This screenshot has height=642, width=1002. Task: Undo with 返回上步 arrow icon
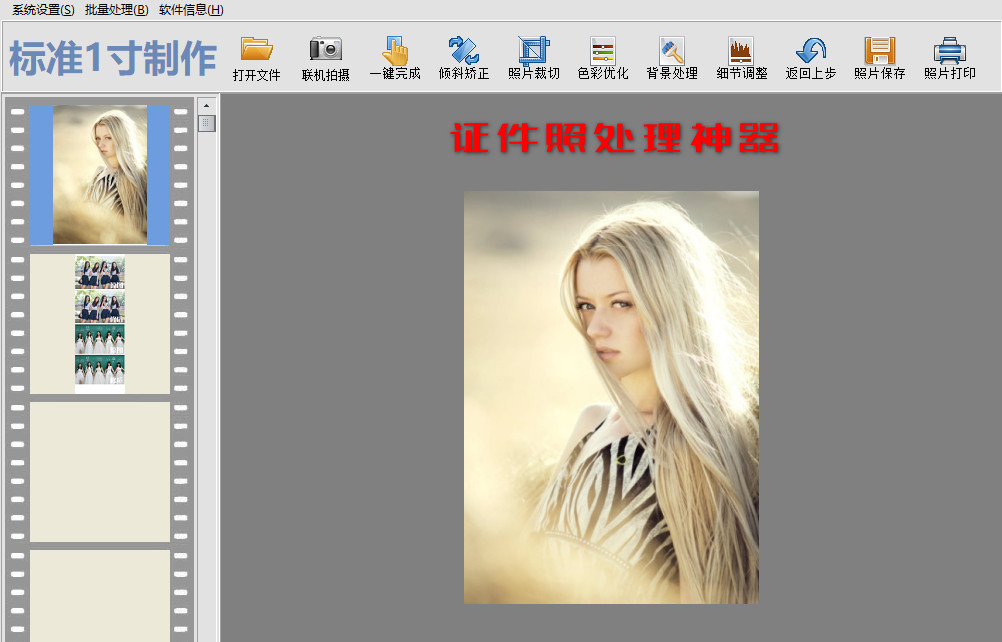811,49
